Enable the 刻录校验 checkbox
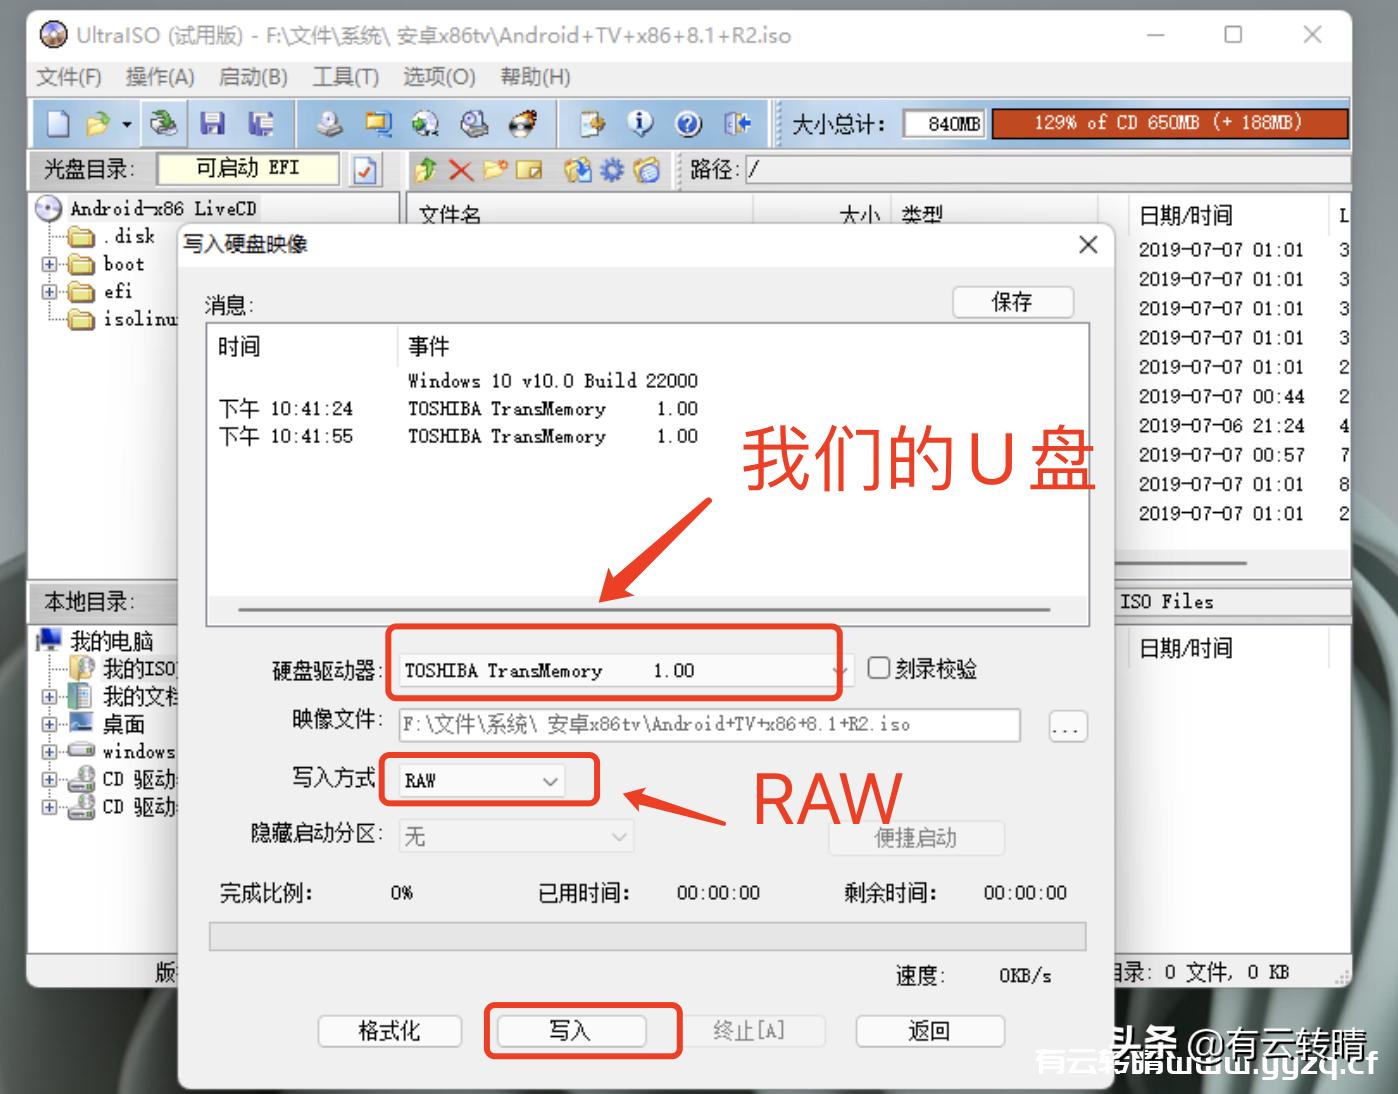 click(878, 668)
